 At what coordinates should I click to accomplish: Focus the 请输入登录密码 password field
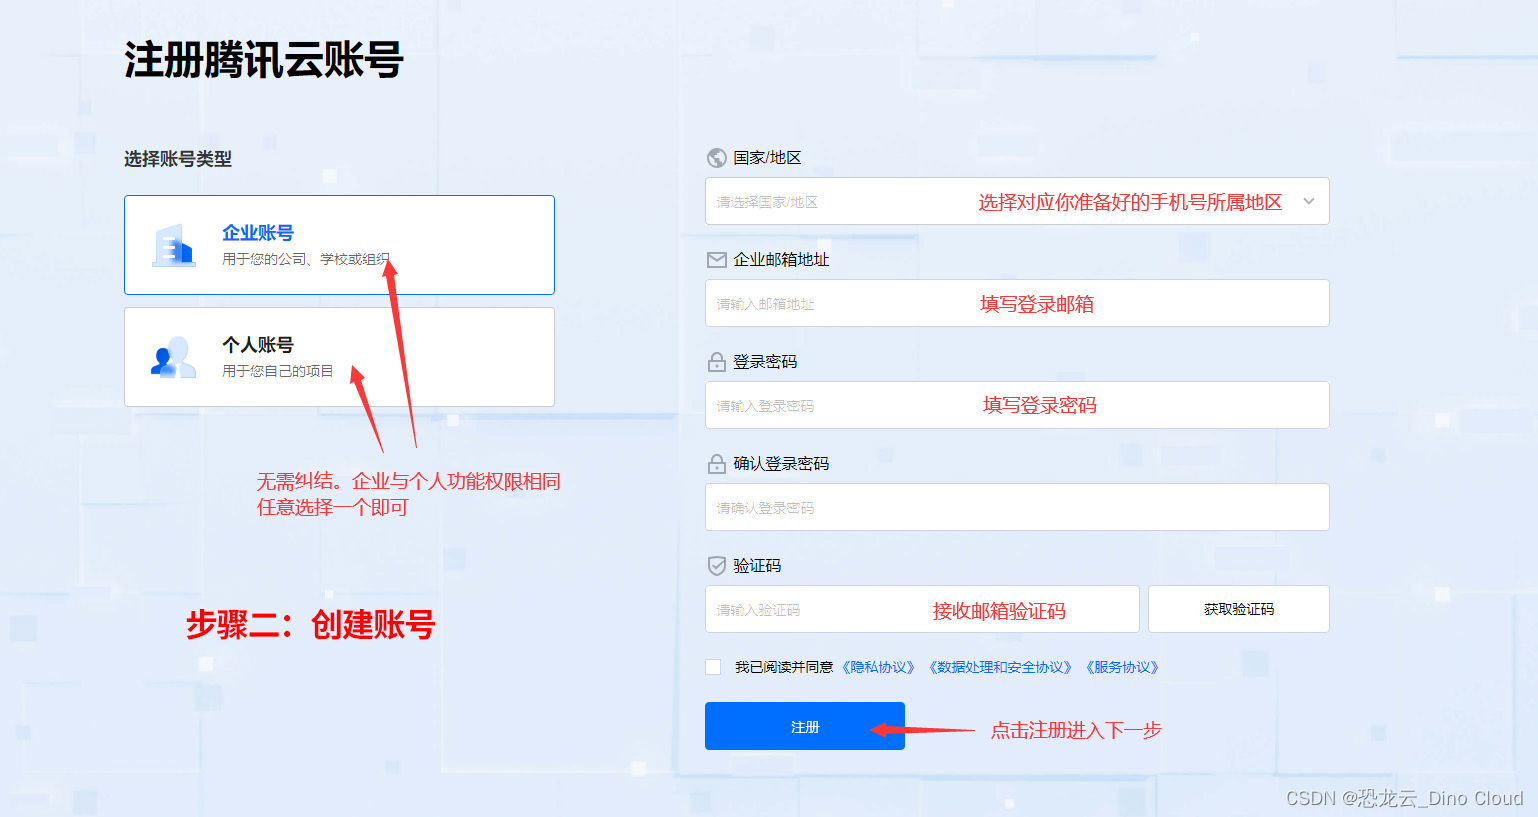point(1017,405)
